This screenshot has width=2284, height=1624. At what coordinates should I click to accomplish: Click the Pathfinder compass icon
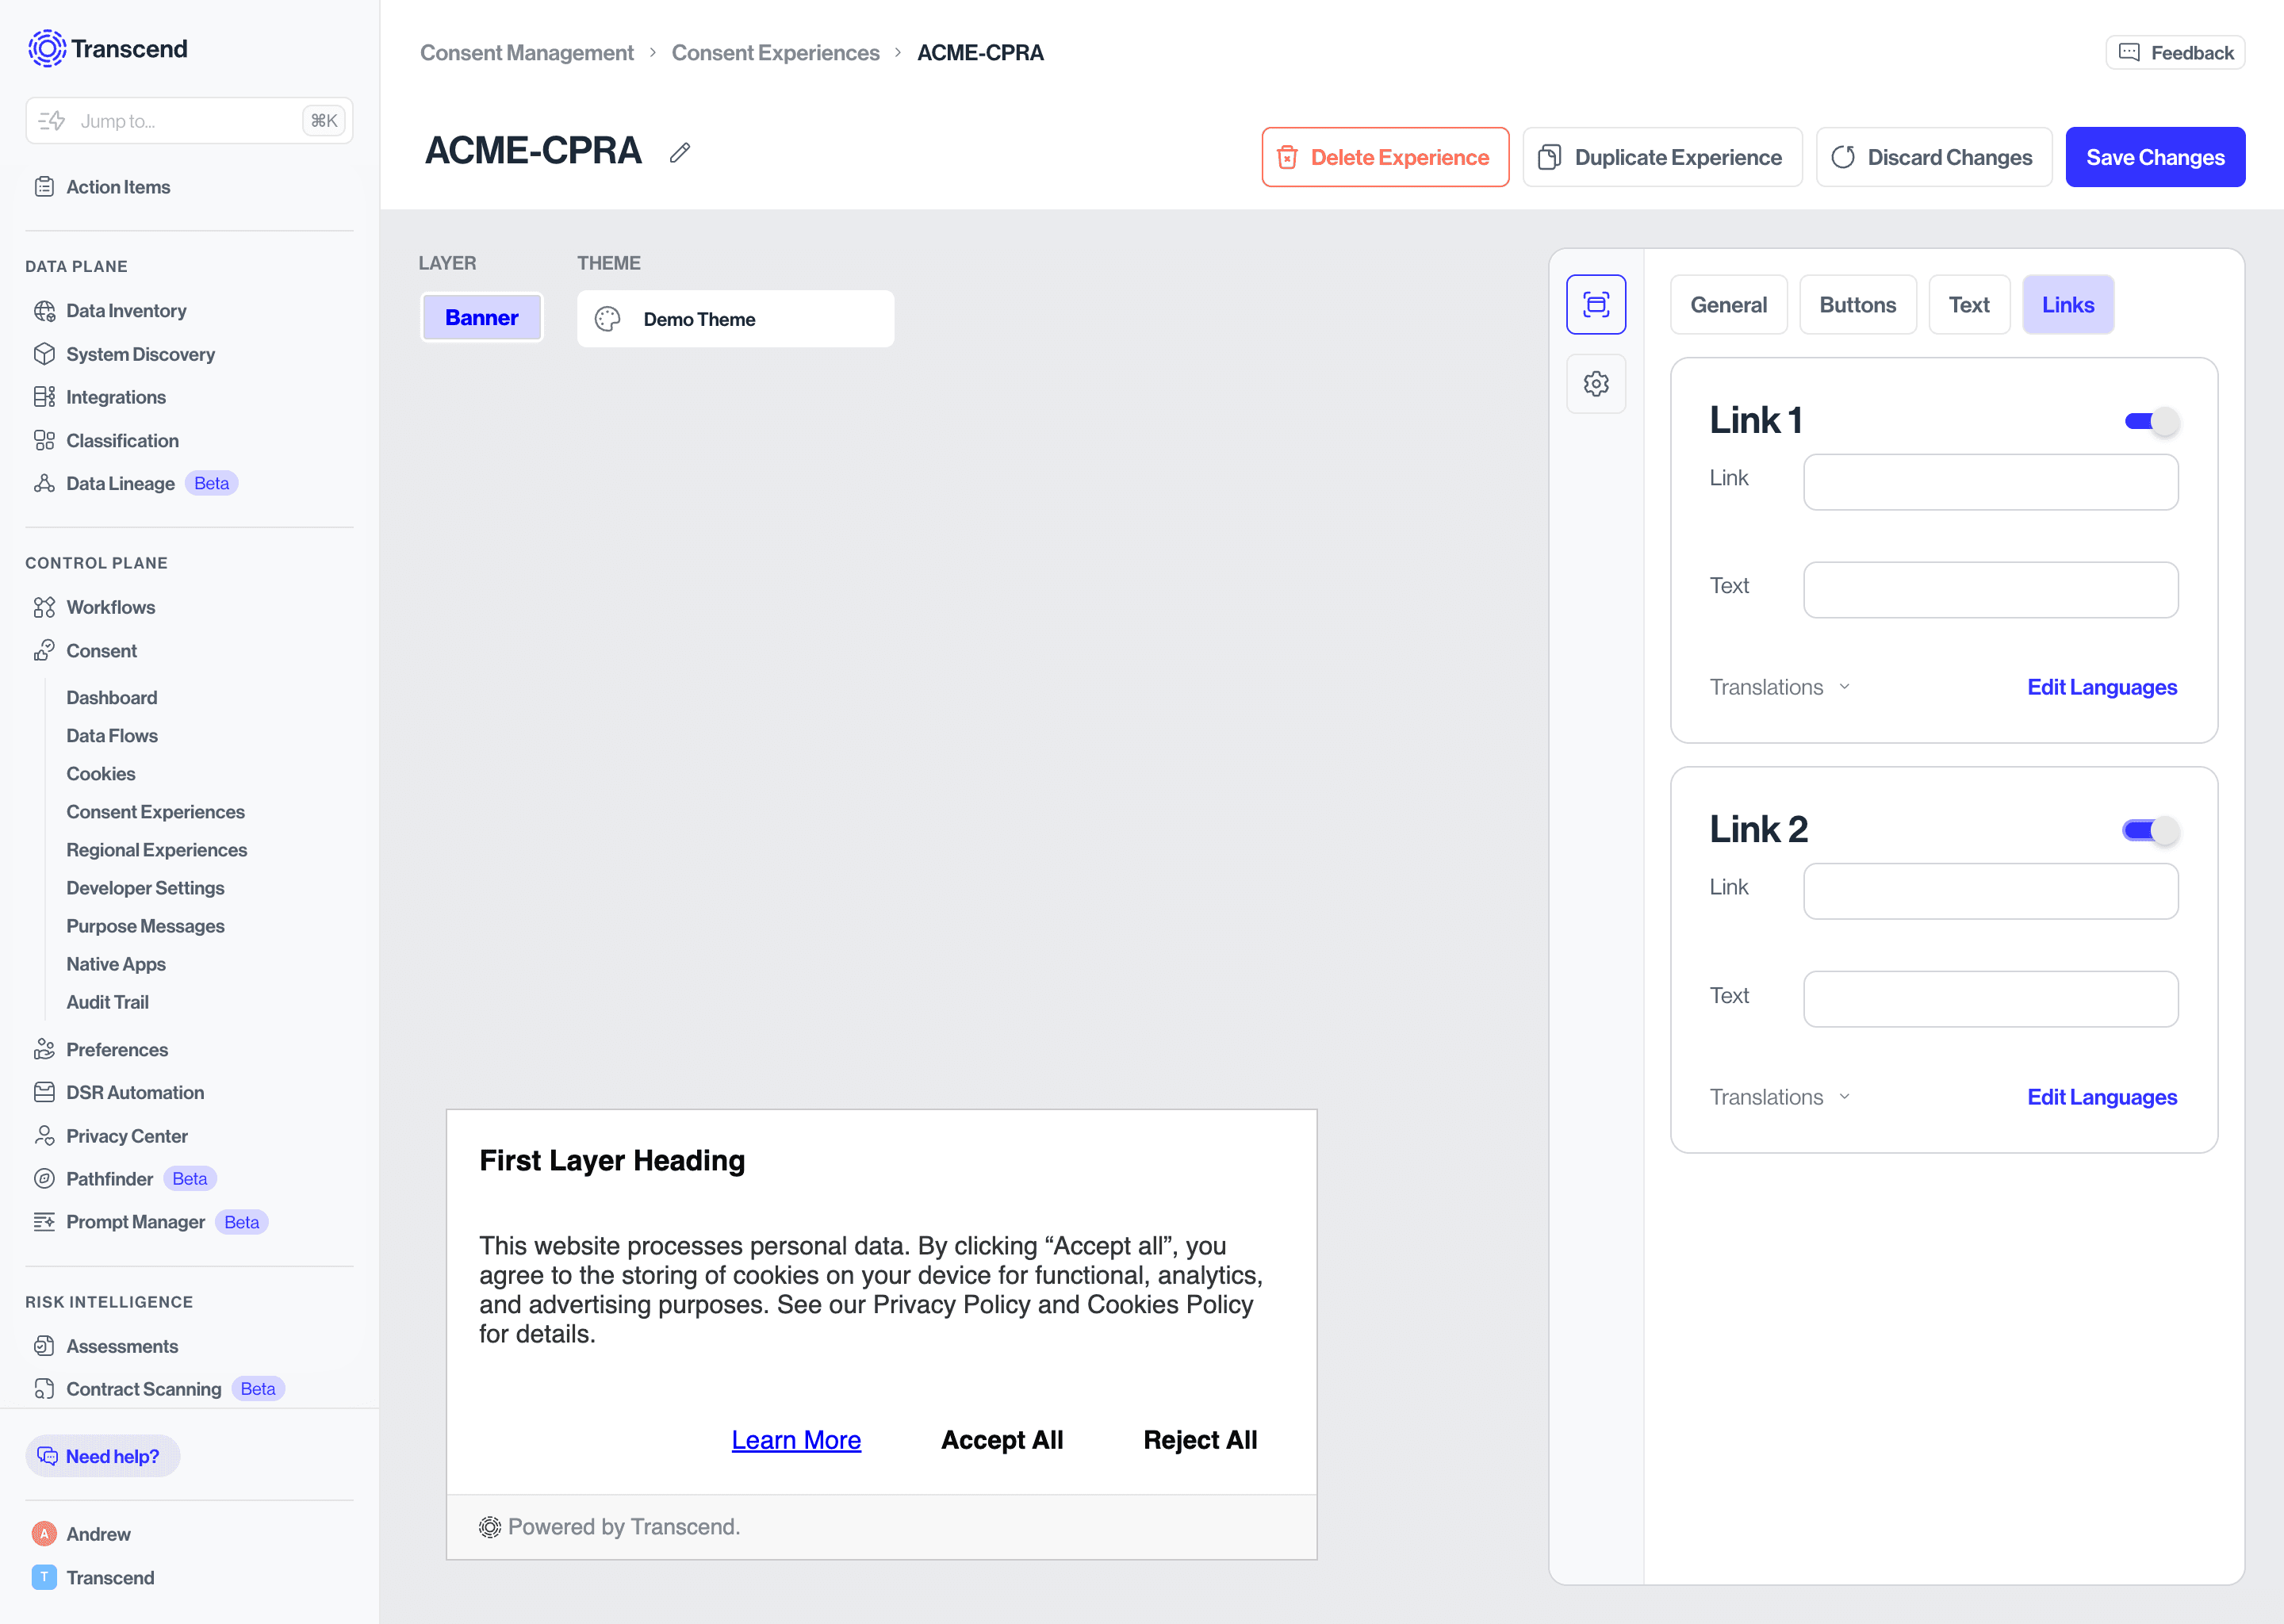(44, 1179)
